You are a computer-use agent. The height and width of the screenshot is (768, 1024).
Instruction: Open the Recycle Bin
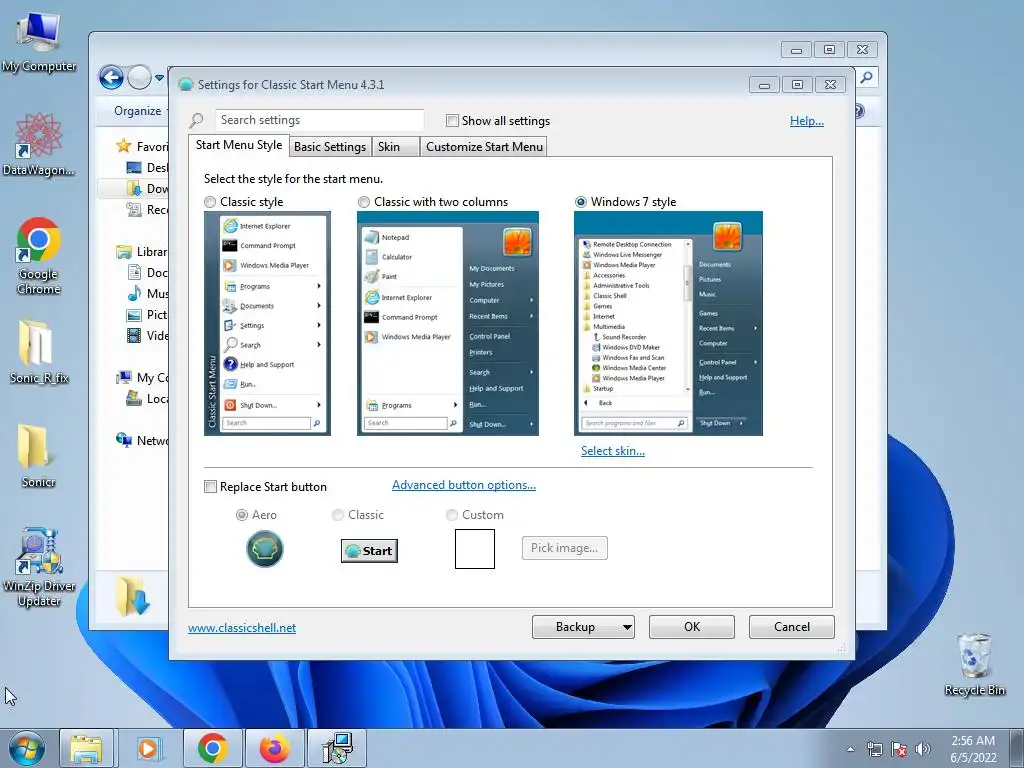(x=974, y=665)
